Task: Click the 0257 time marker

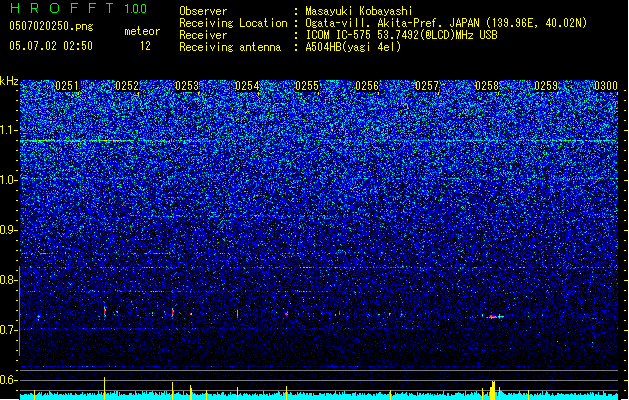Action: 427,86
